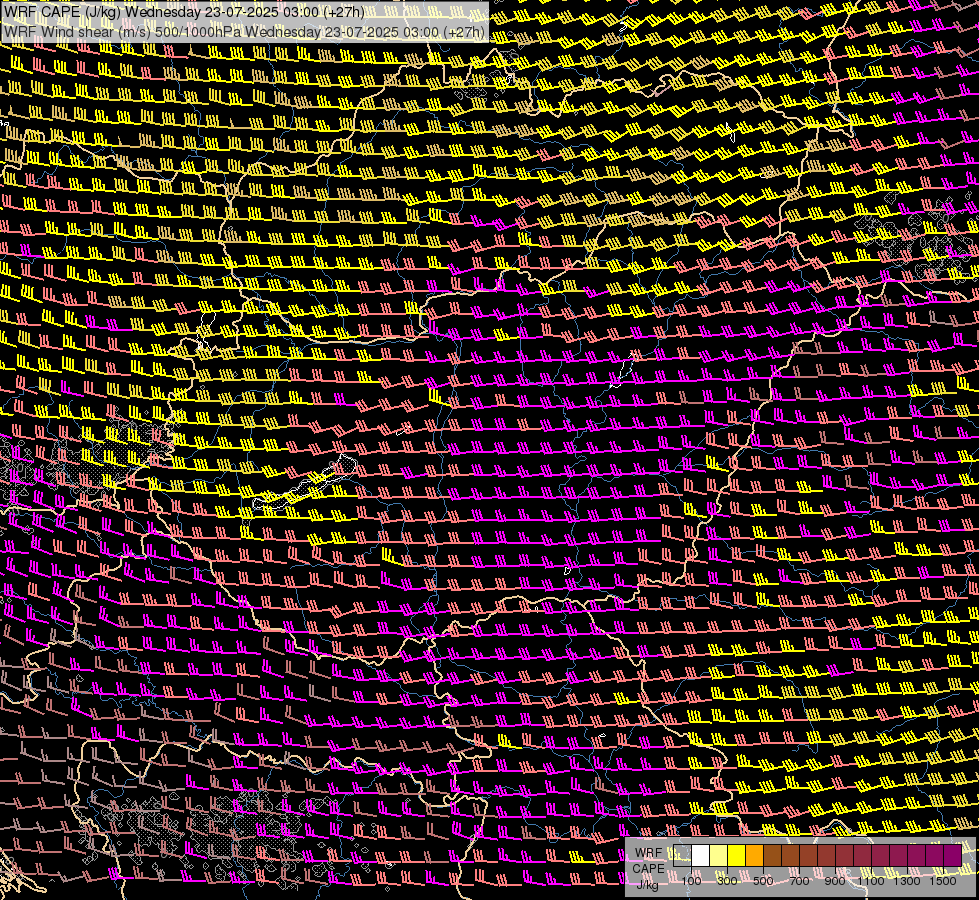
Task: Click the CAPE word in the legend
Action: point(648,869)
